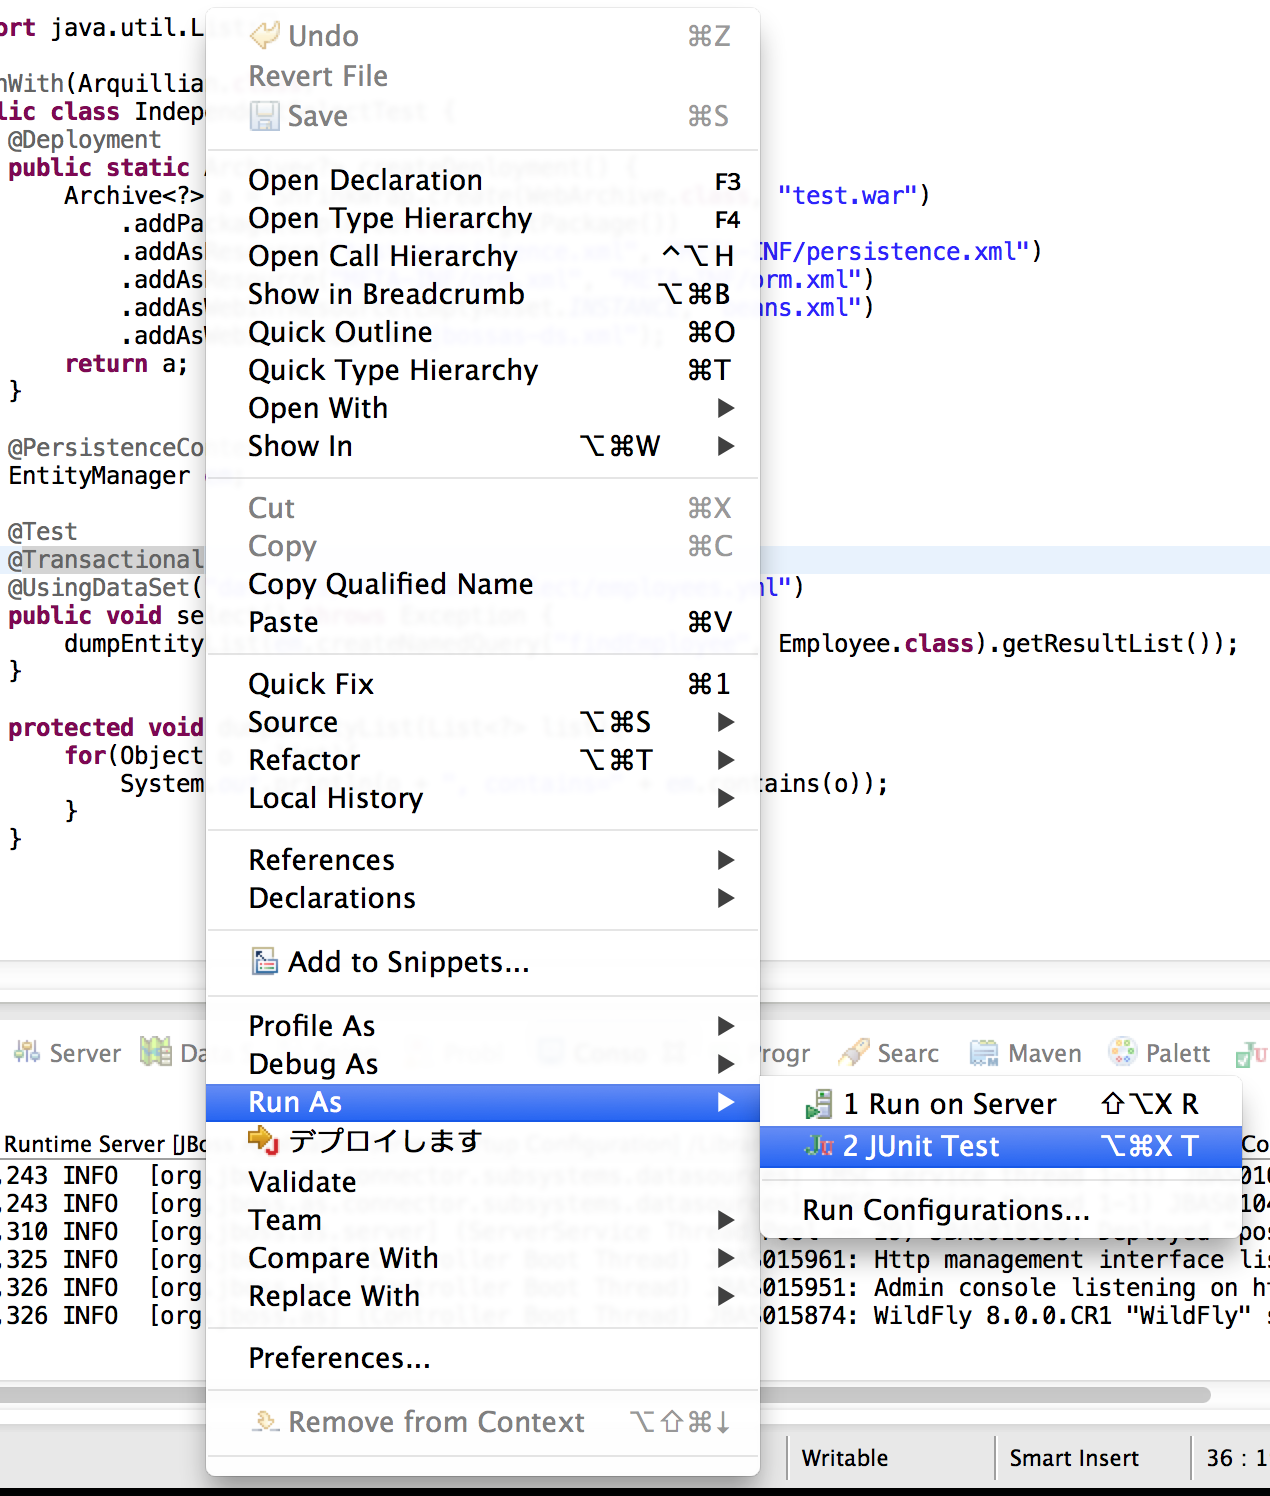This screenshot has height=1496, width=1270.
Task: Click Validate in the context menu
Action: click(302, 1182)
